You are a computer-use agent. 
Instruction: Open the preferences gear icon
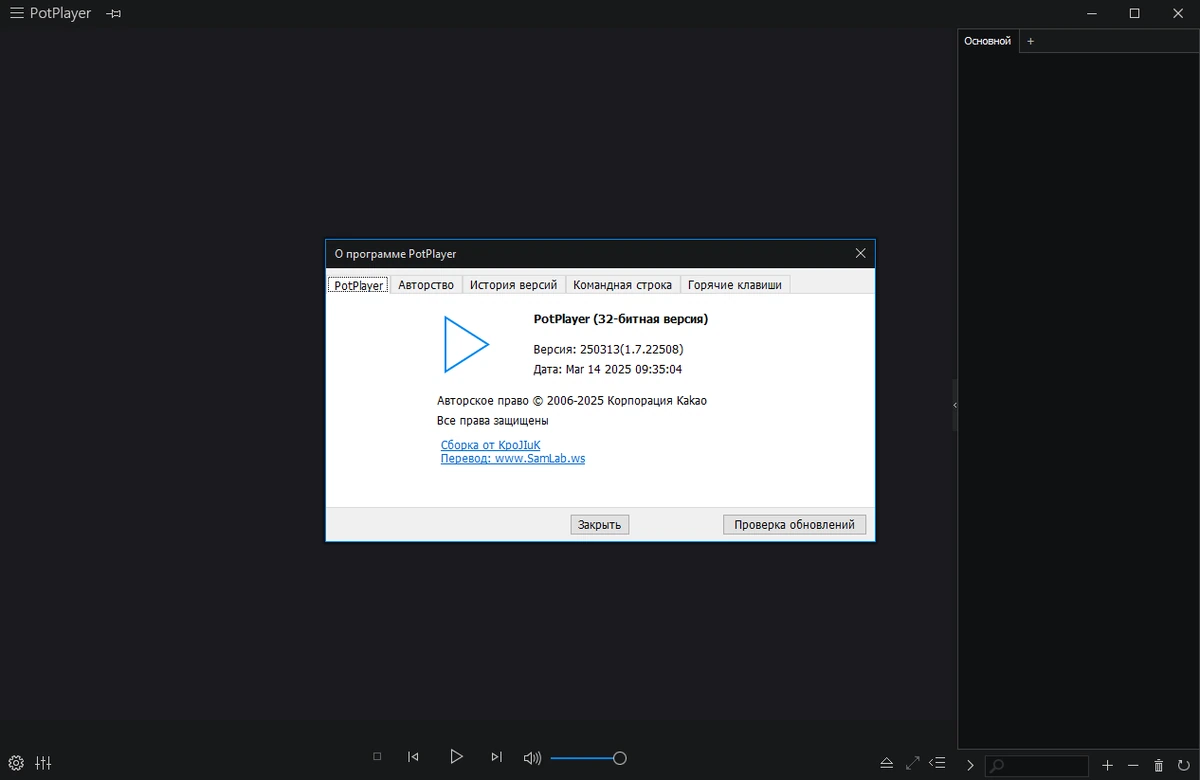(x=16, y=763)
